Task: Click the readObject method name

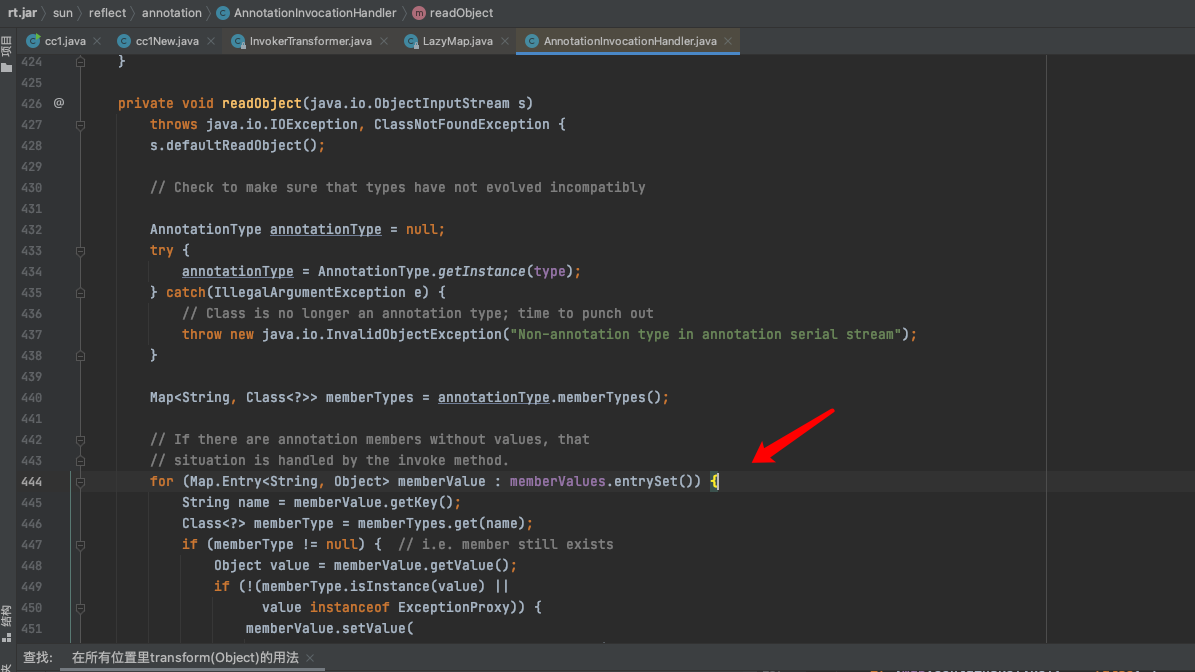Action: click(261, 104)
